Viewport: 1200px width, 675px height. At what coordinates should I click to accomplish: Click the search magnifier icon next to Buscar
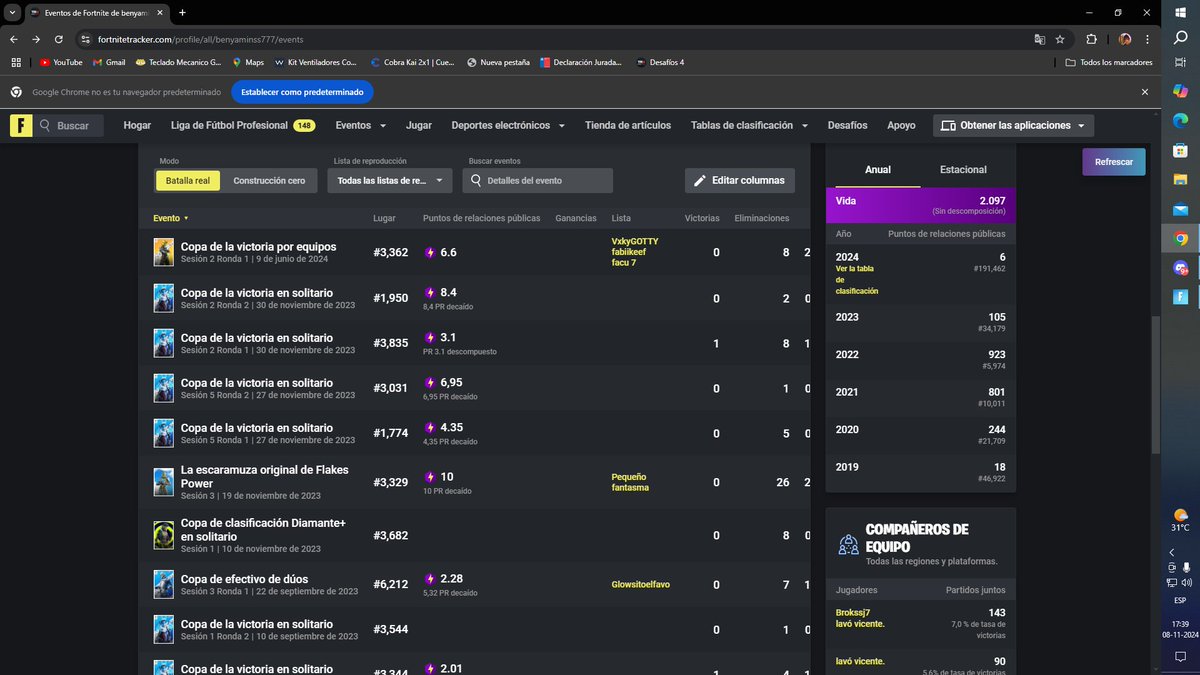click(x=46, y=126)
